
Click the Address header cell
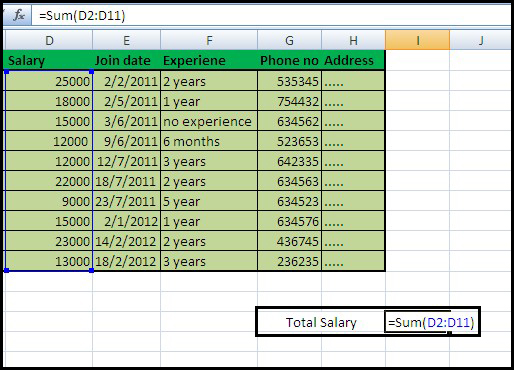pos(353,60)
